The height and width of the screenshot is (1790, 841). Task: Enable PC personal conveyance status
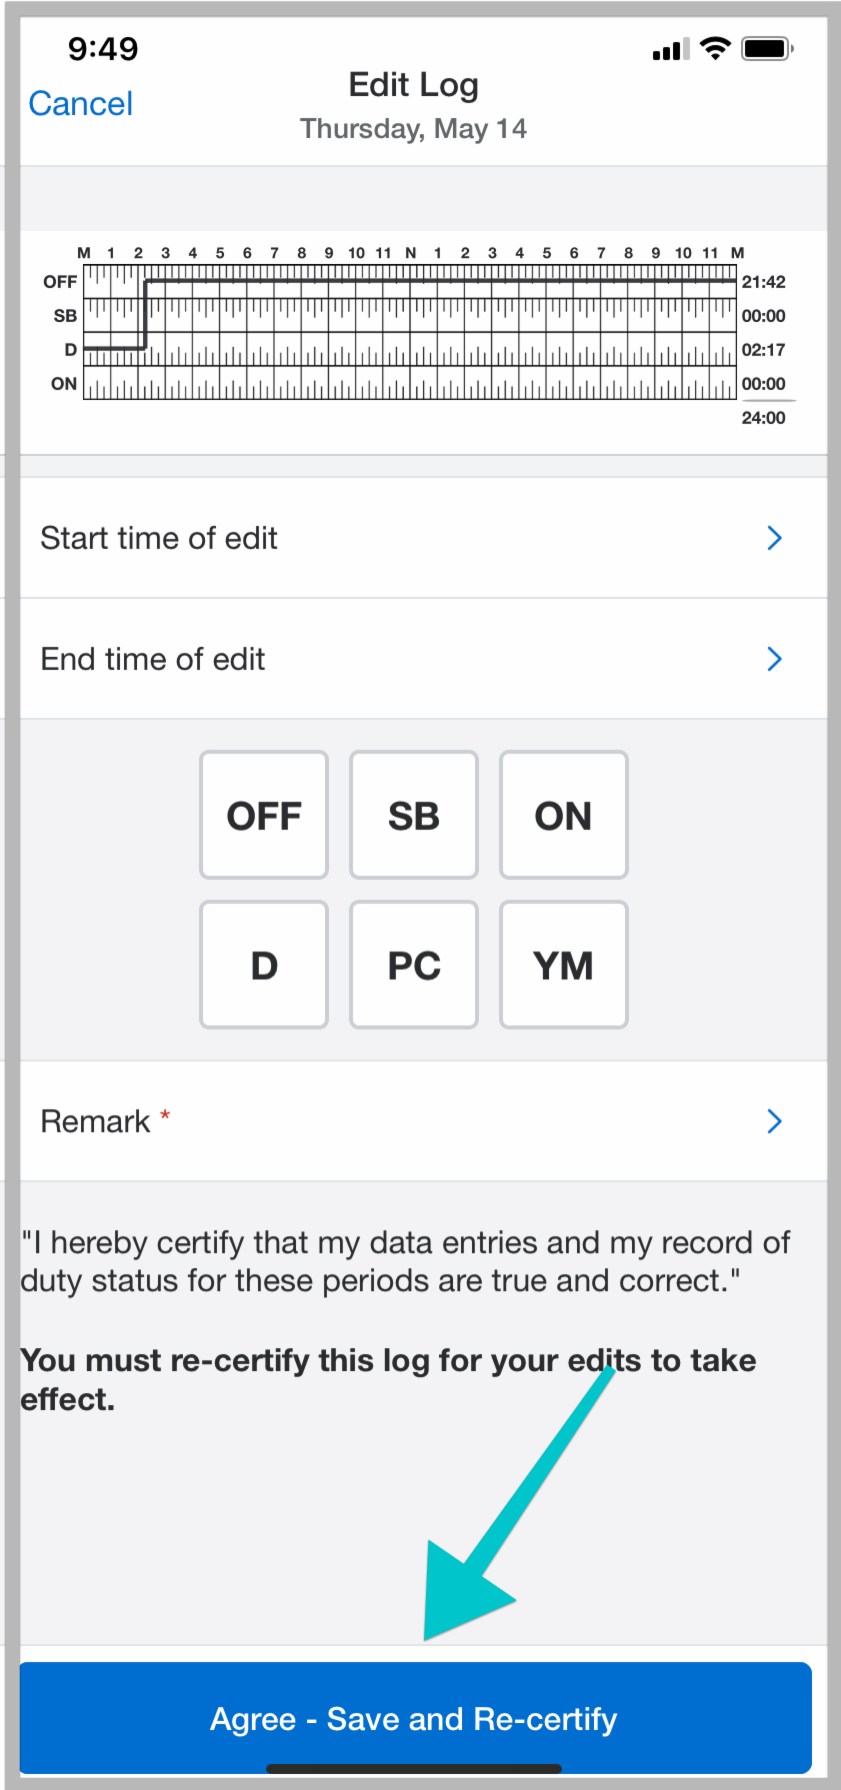coord(413,964)
